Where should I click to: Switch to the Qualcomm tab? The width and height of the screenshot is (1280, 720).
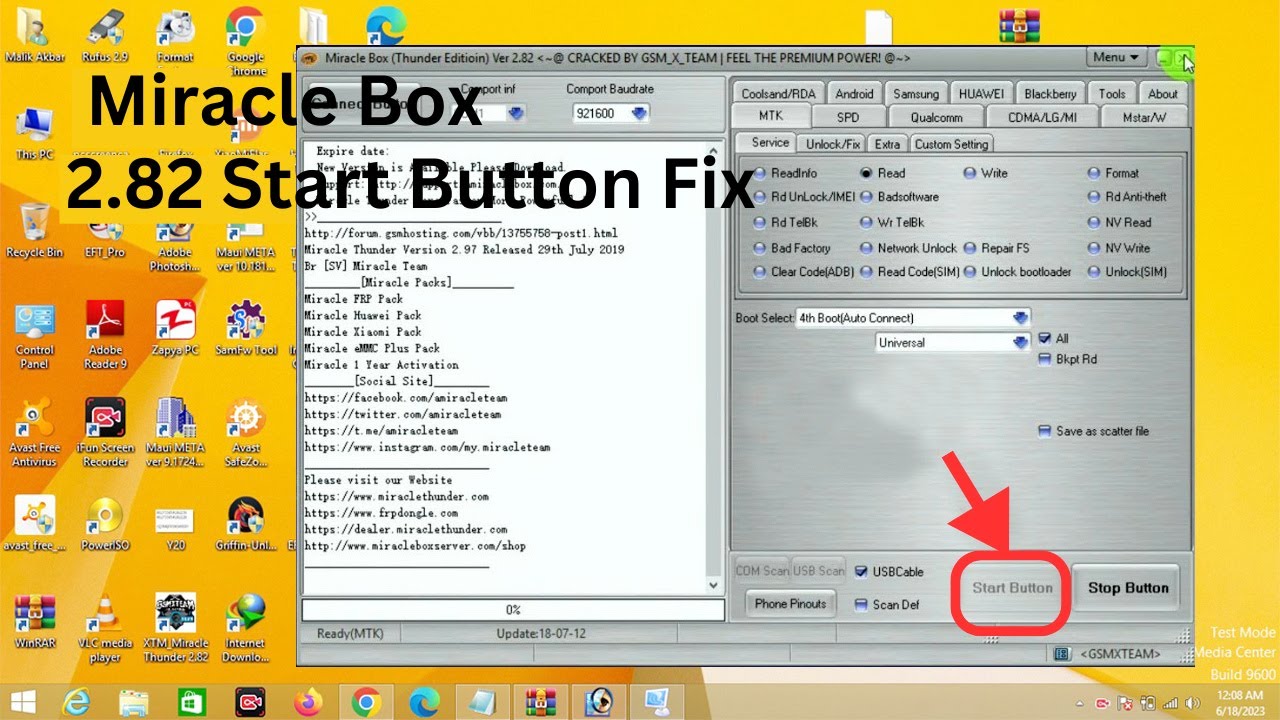[x=937, y=117]
